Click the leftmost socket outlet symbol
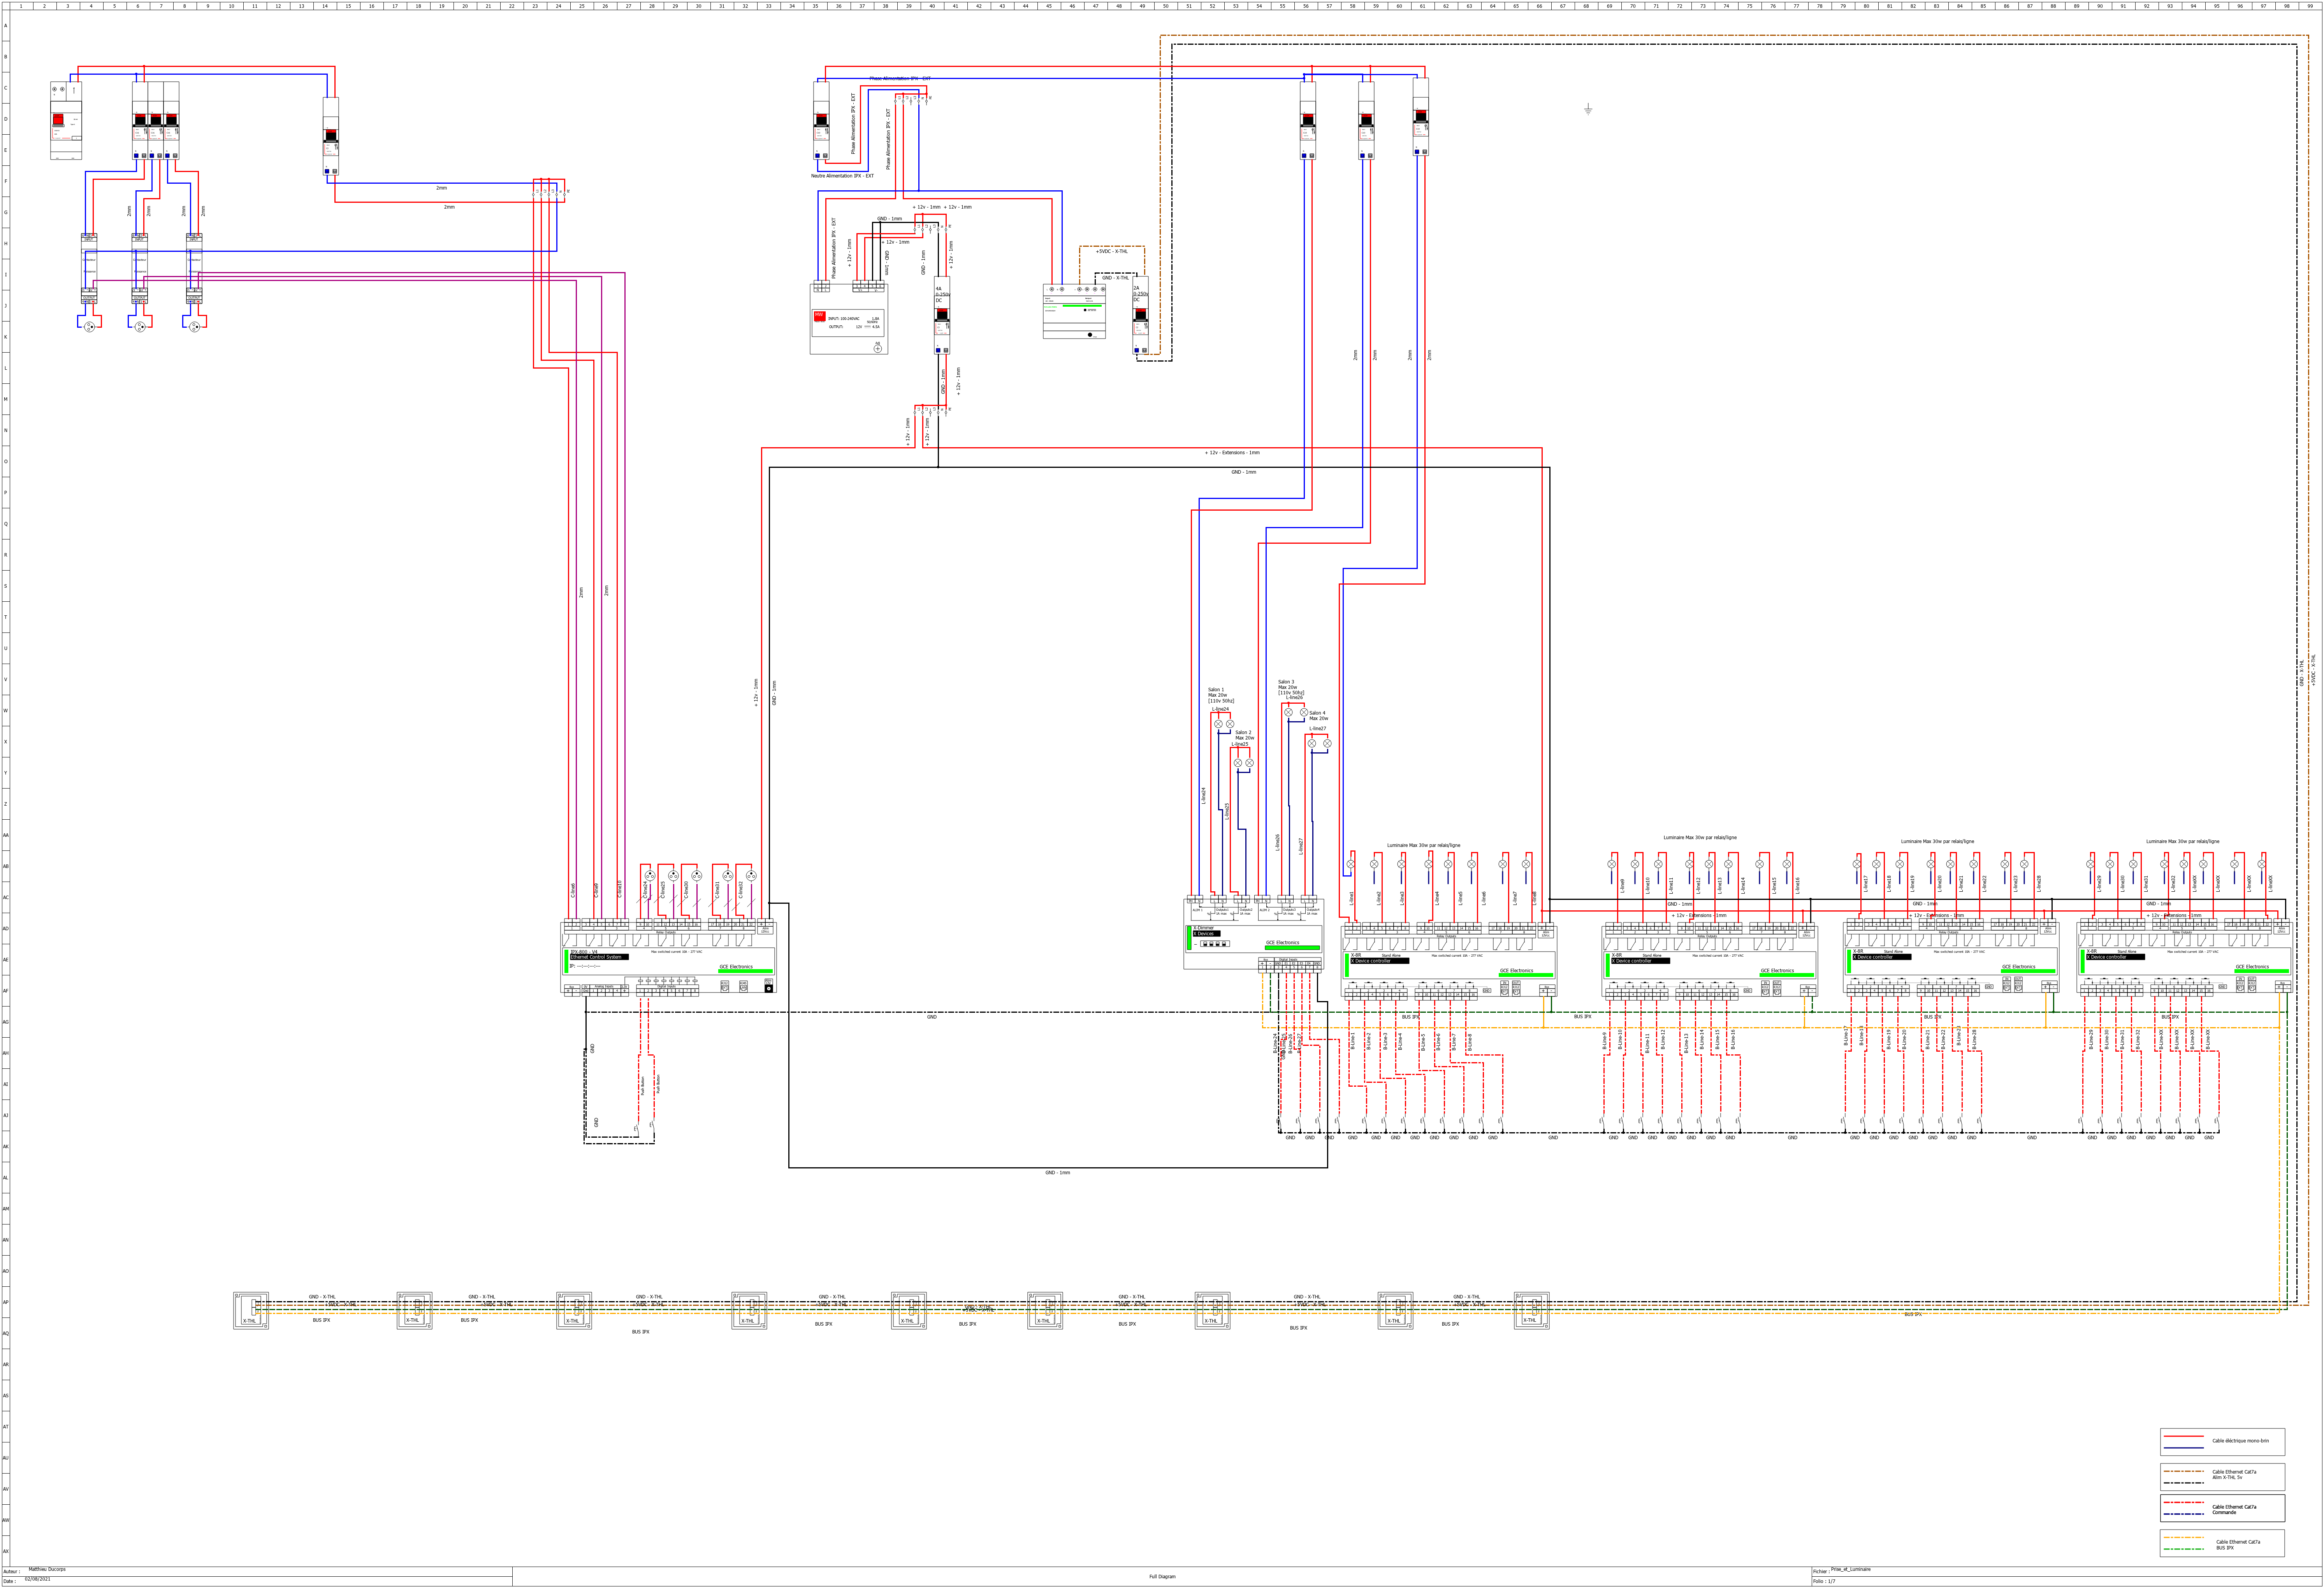The image size is (2324, 1588). tap(89, 326)
